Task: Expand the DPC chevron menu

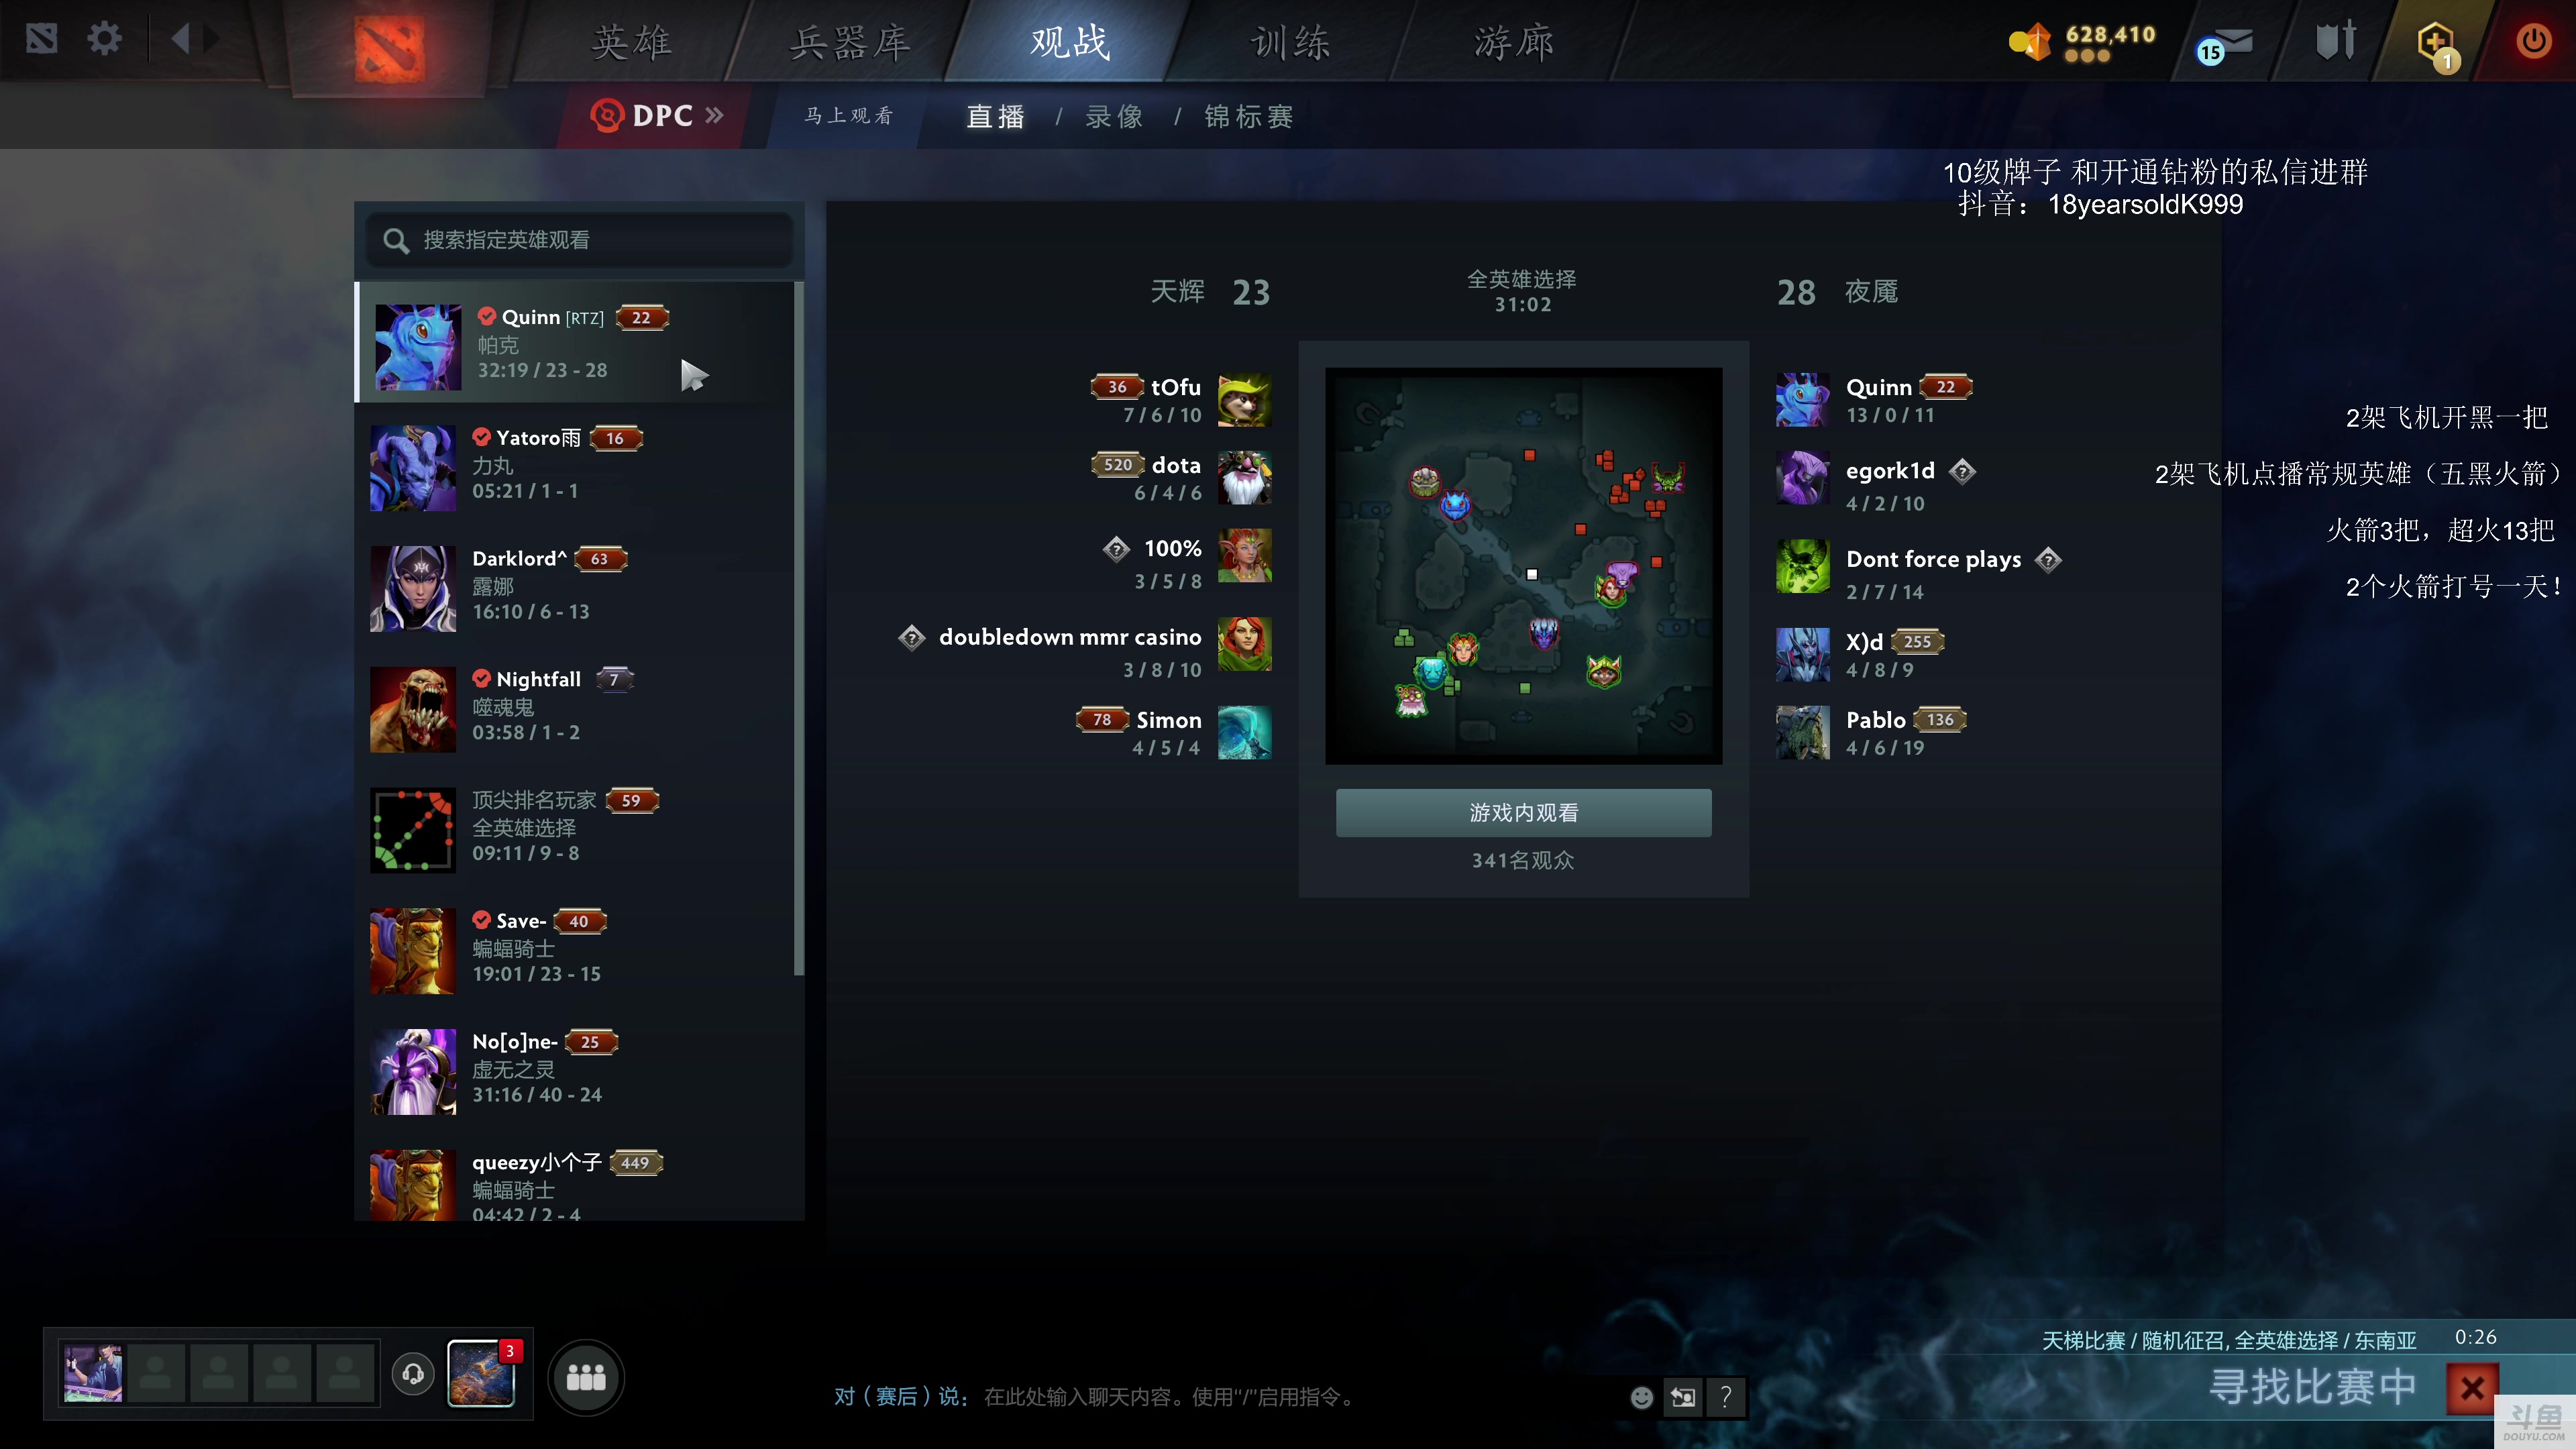Action: [714, 115]
